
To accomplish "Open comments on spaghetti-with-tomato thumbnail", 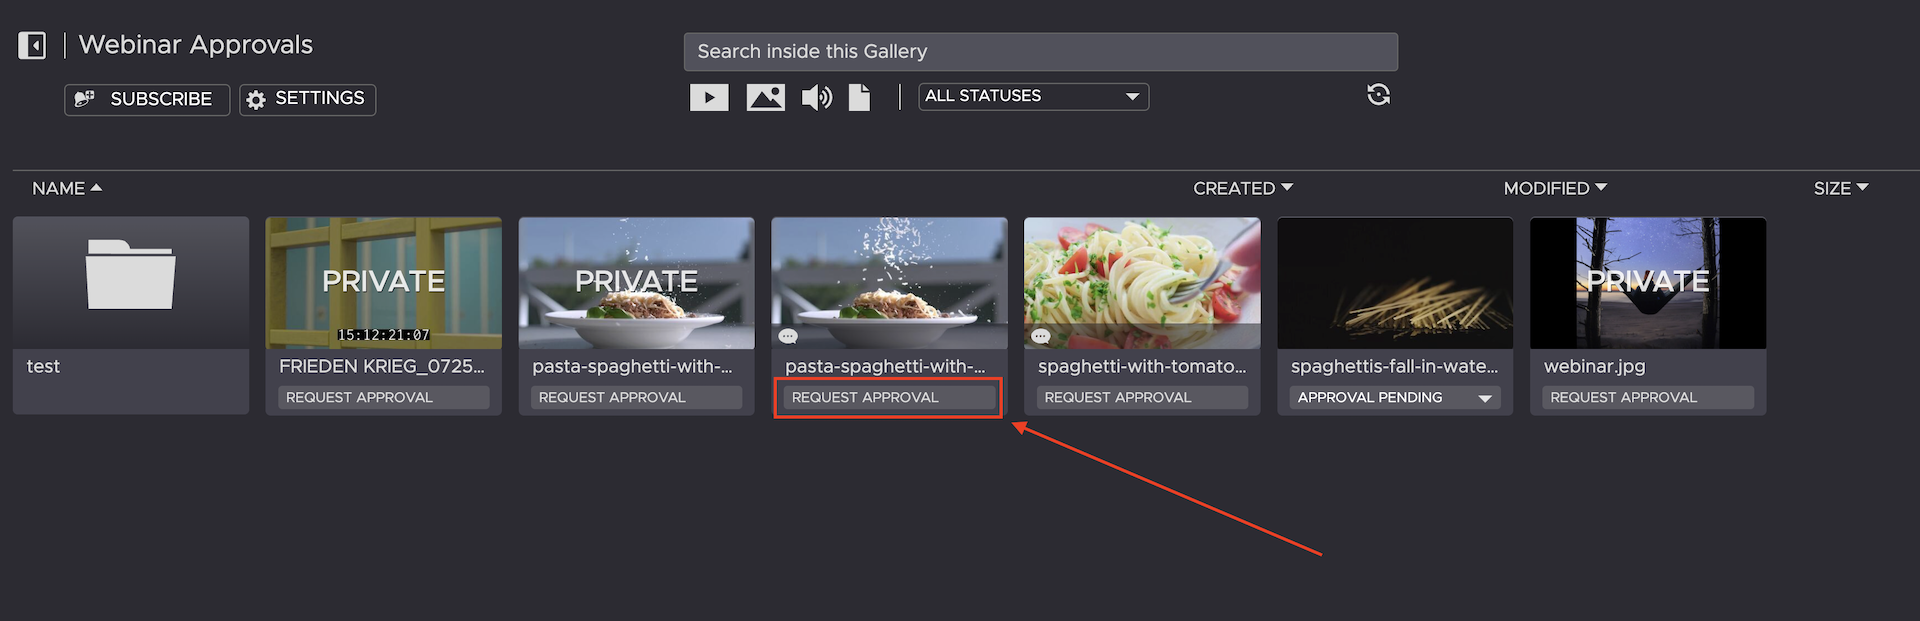I will [1041, 336].
